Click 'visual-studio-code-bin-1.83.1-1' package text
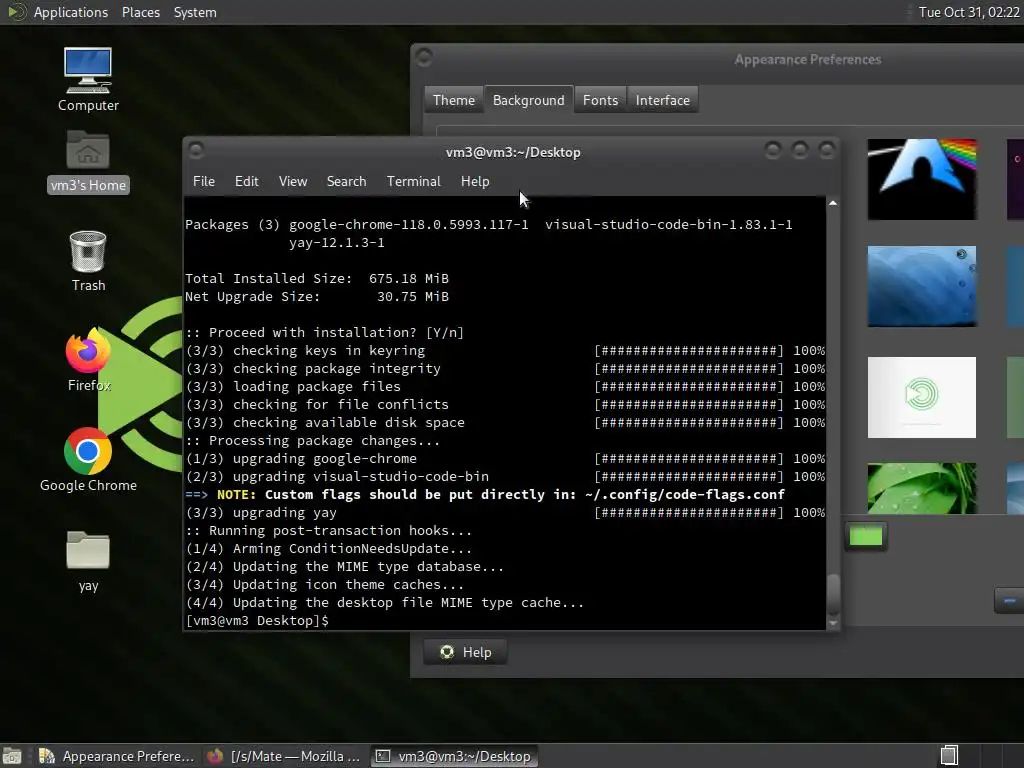The width and height of the screenshot is (1024, 768). click(669, 224)
